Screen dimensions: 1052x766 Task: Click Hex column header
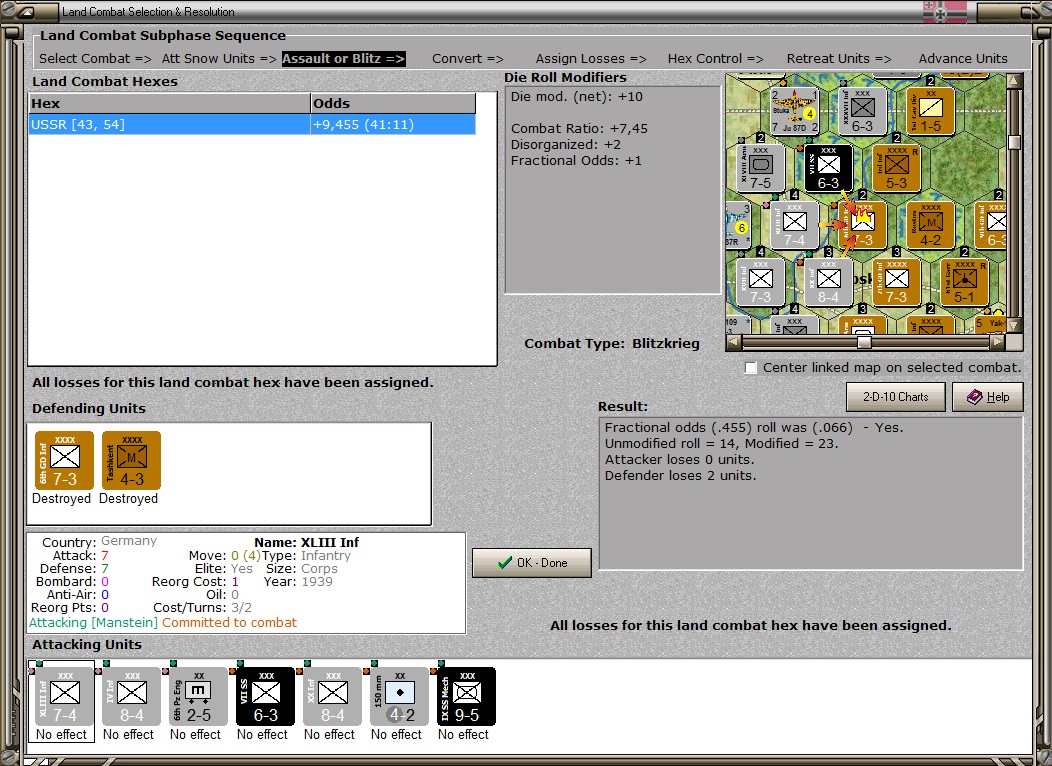[x=169, y=103]
